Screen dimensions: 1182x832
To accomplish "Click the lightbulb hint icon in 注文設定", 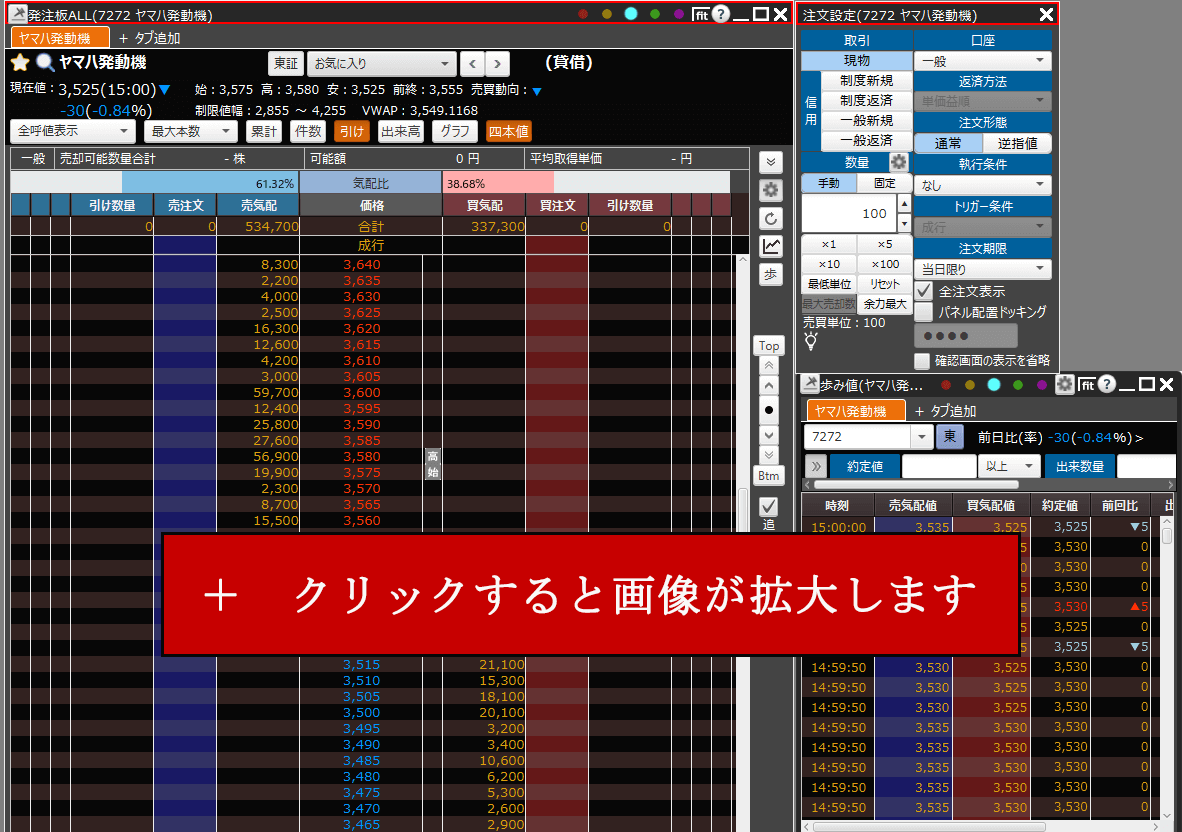I will pyautogui.click(x=811, y=341).
